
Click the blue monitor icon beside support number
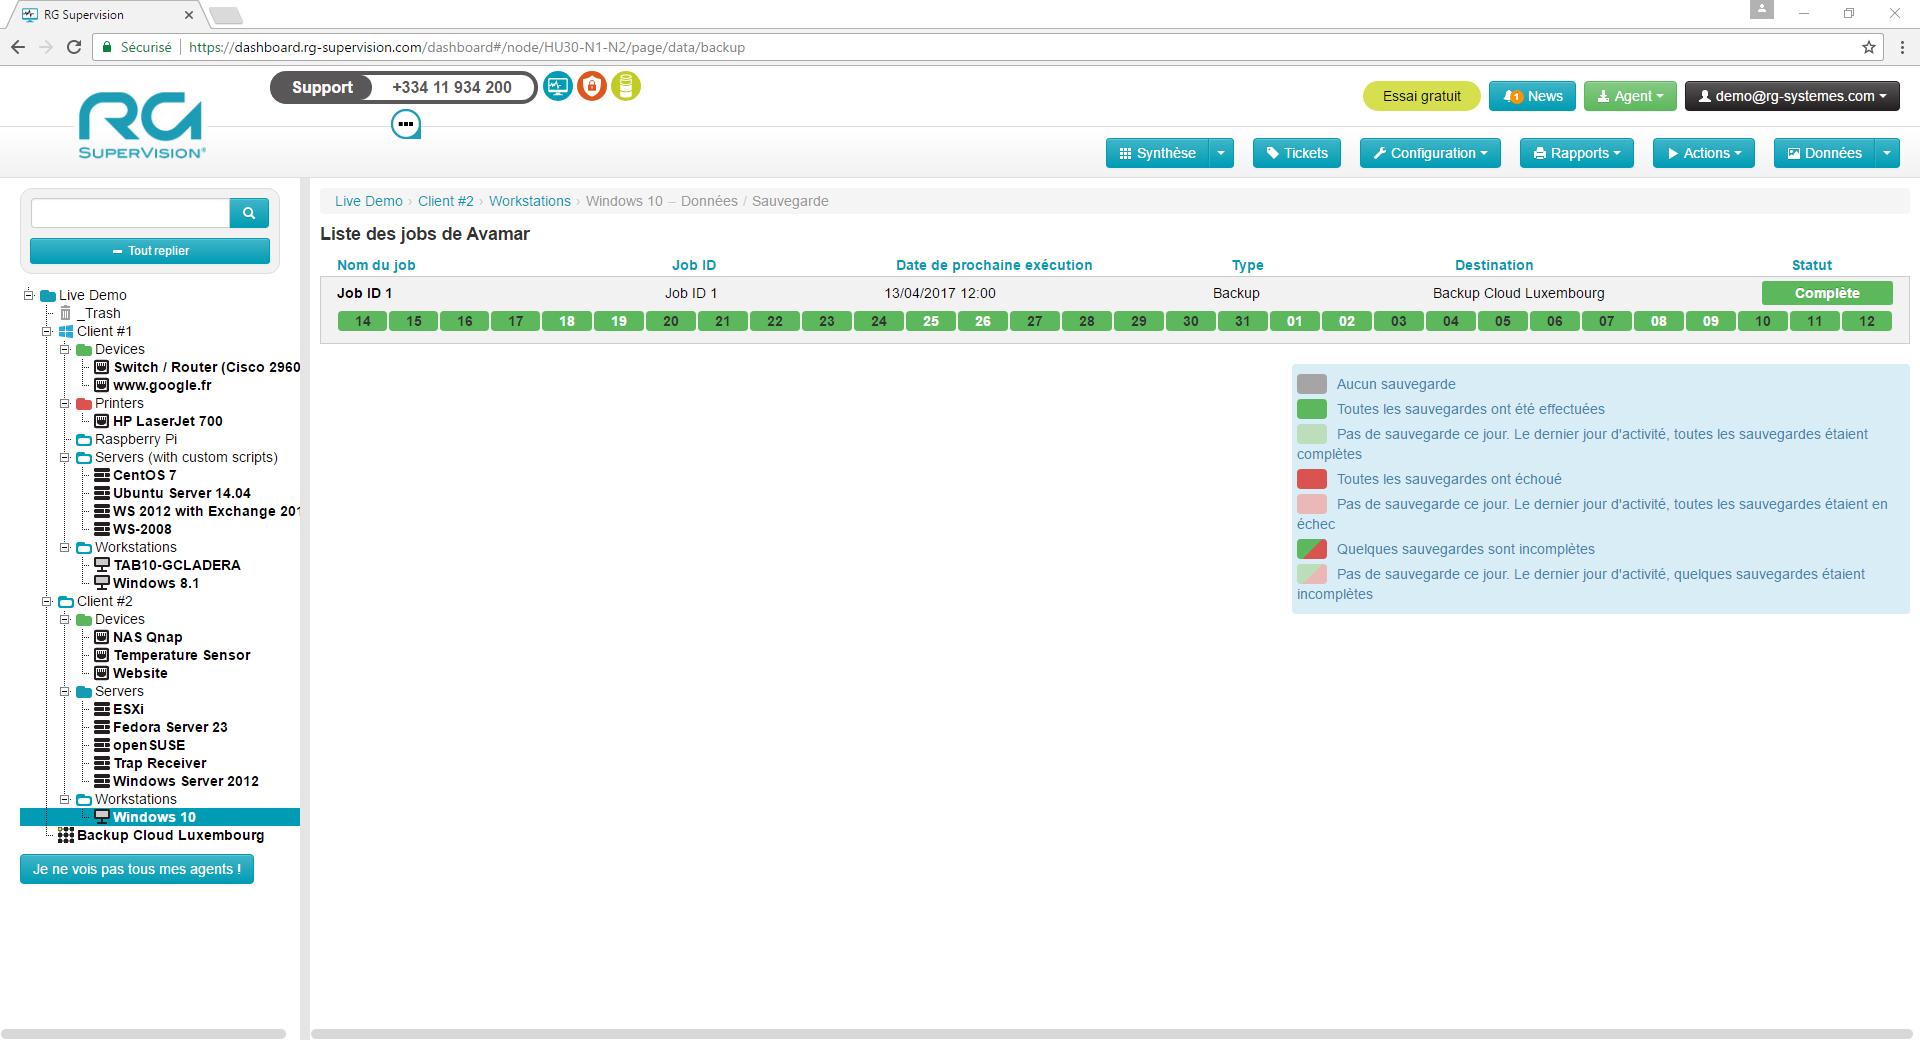click(558, 87)
